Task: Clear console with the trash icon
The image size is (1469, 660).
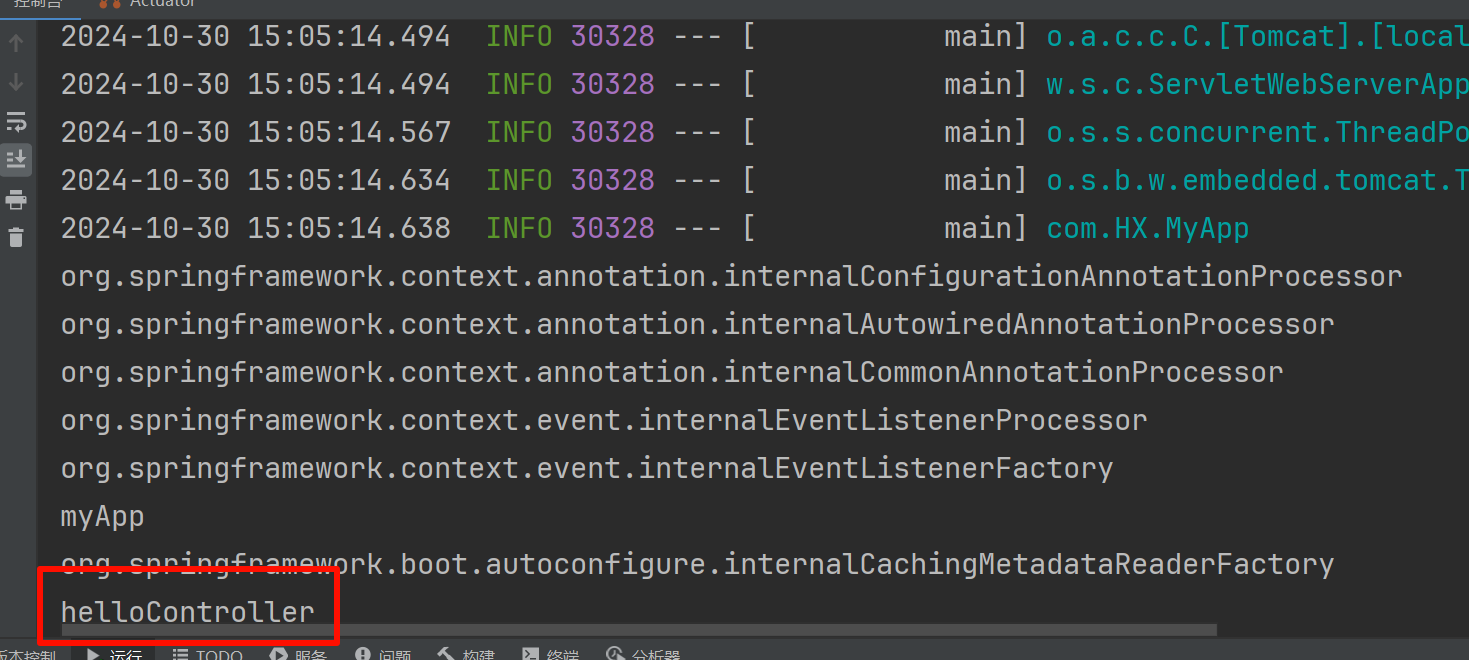Action: 16,238
